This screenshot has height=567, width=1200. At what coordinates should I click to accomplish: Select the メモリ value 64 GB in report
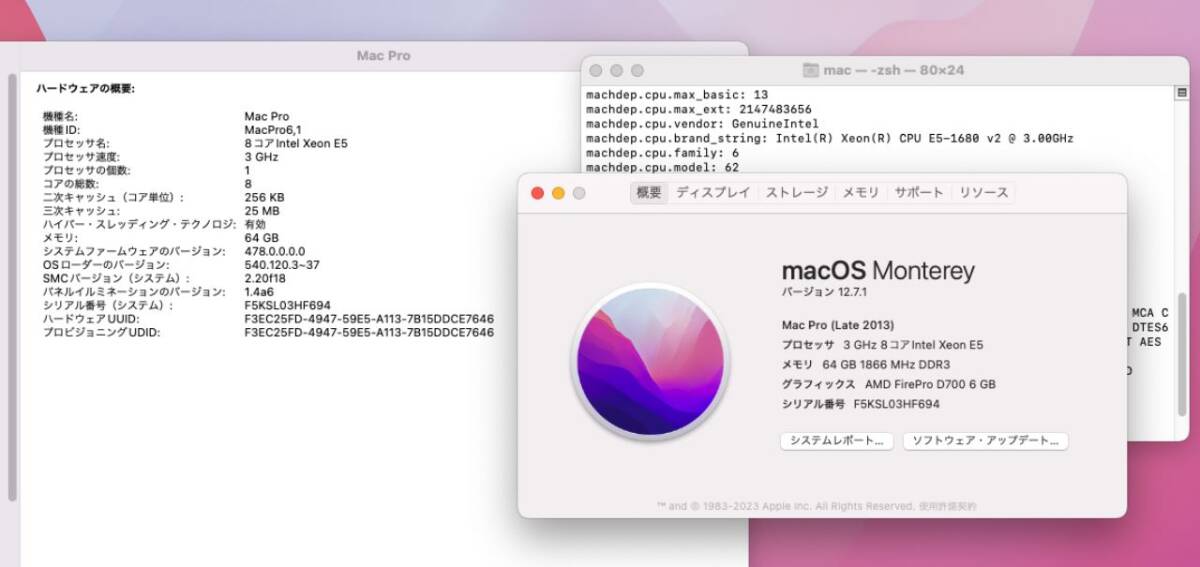(261, 238)
